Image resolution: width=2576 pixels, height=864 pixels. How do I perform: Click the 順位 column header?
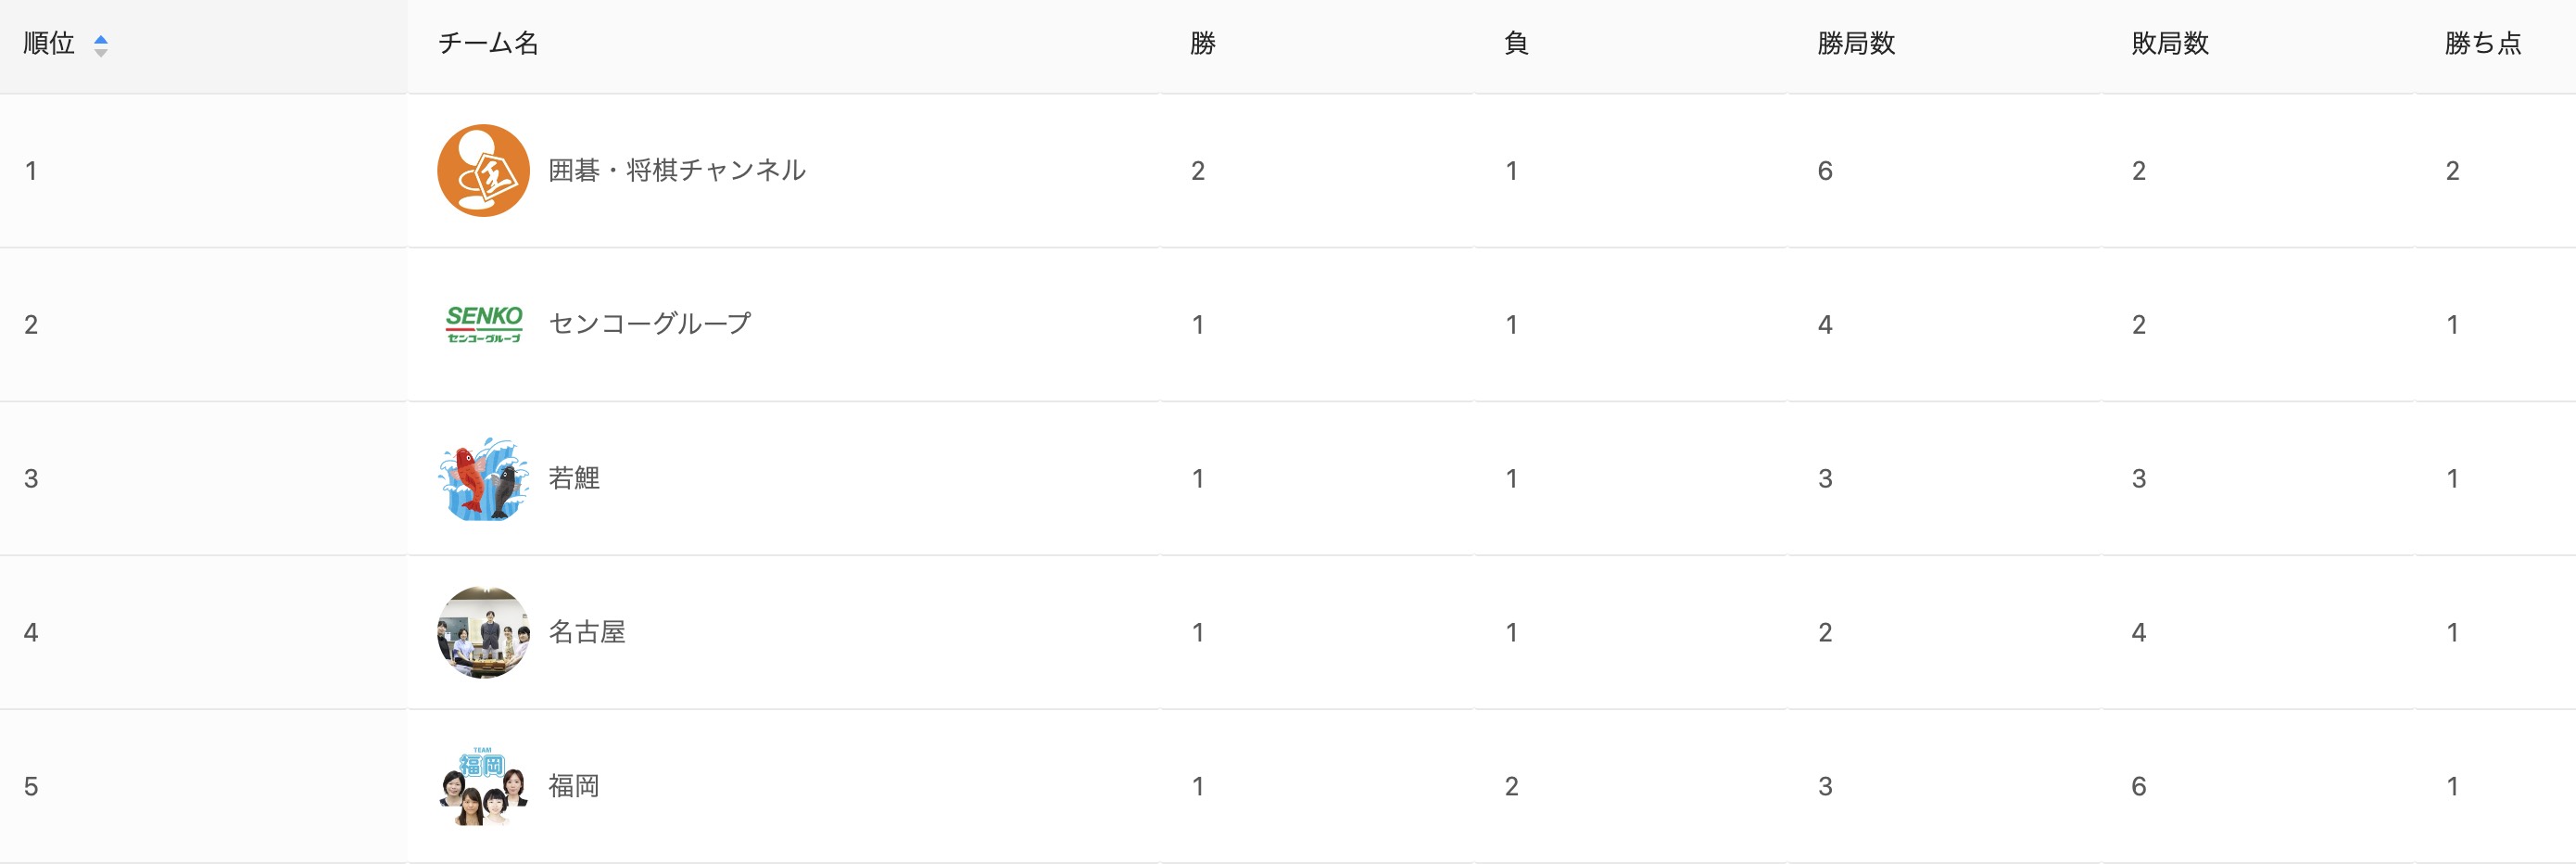point(49,44)
